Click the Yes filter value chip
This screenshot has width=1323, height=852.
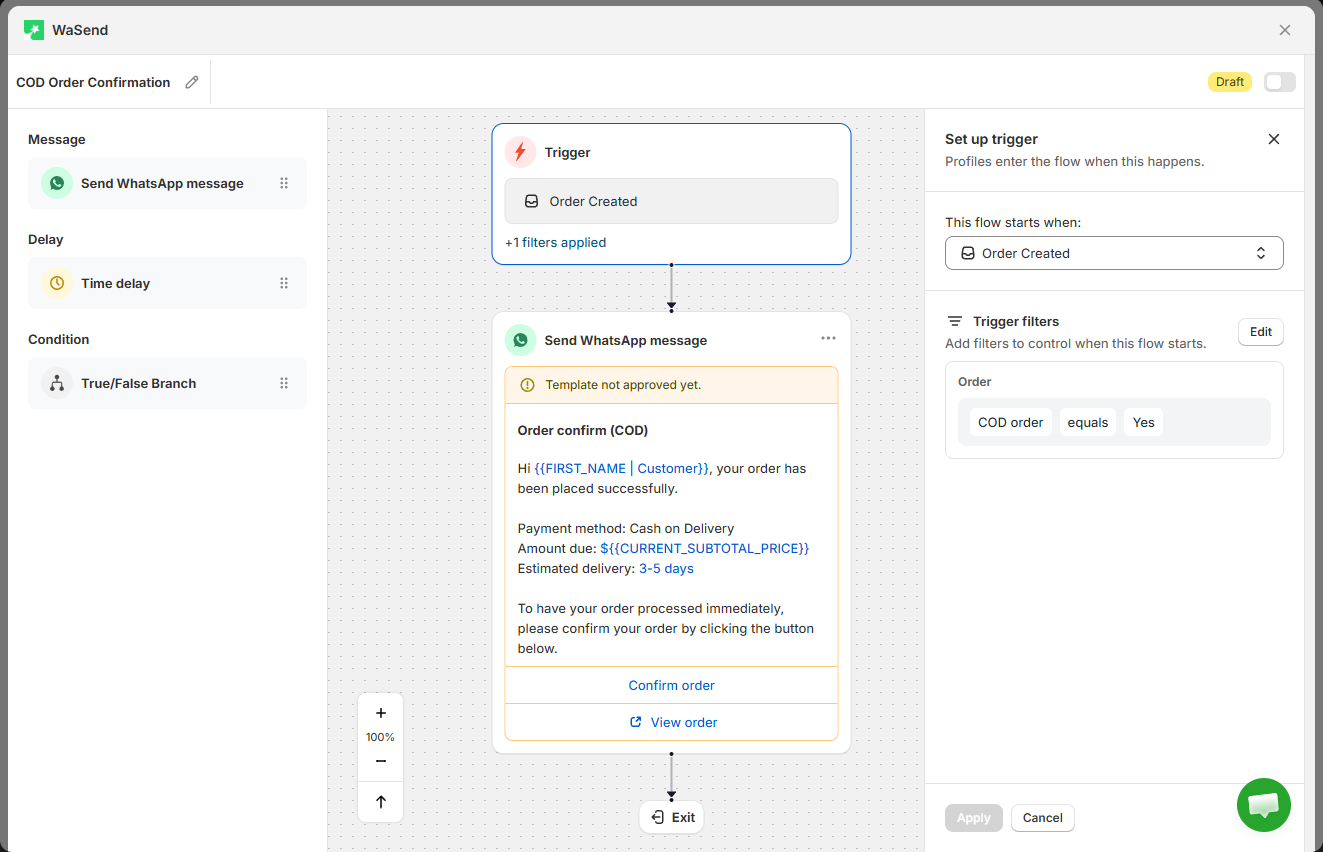(1143, 422)
